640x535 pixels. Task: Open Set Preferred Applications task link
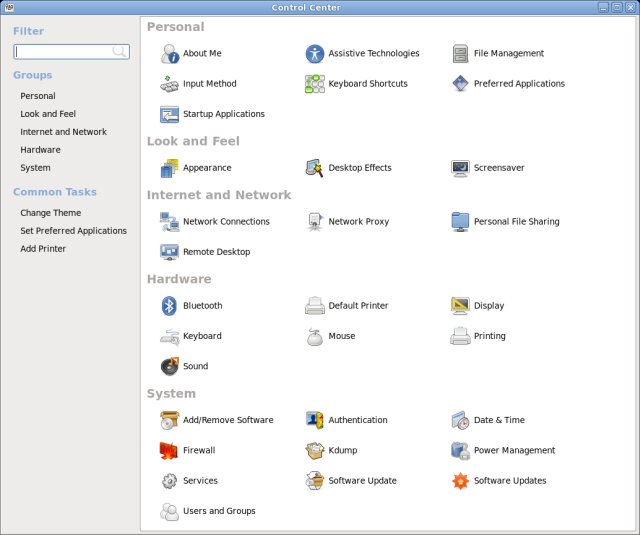73,231
